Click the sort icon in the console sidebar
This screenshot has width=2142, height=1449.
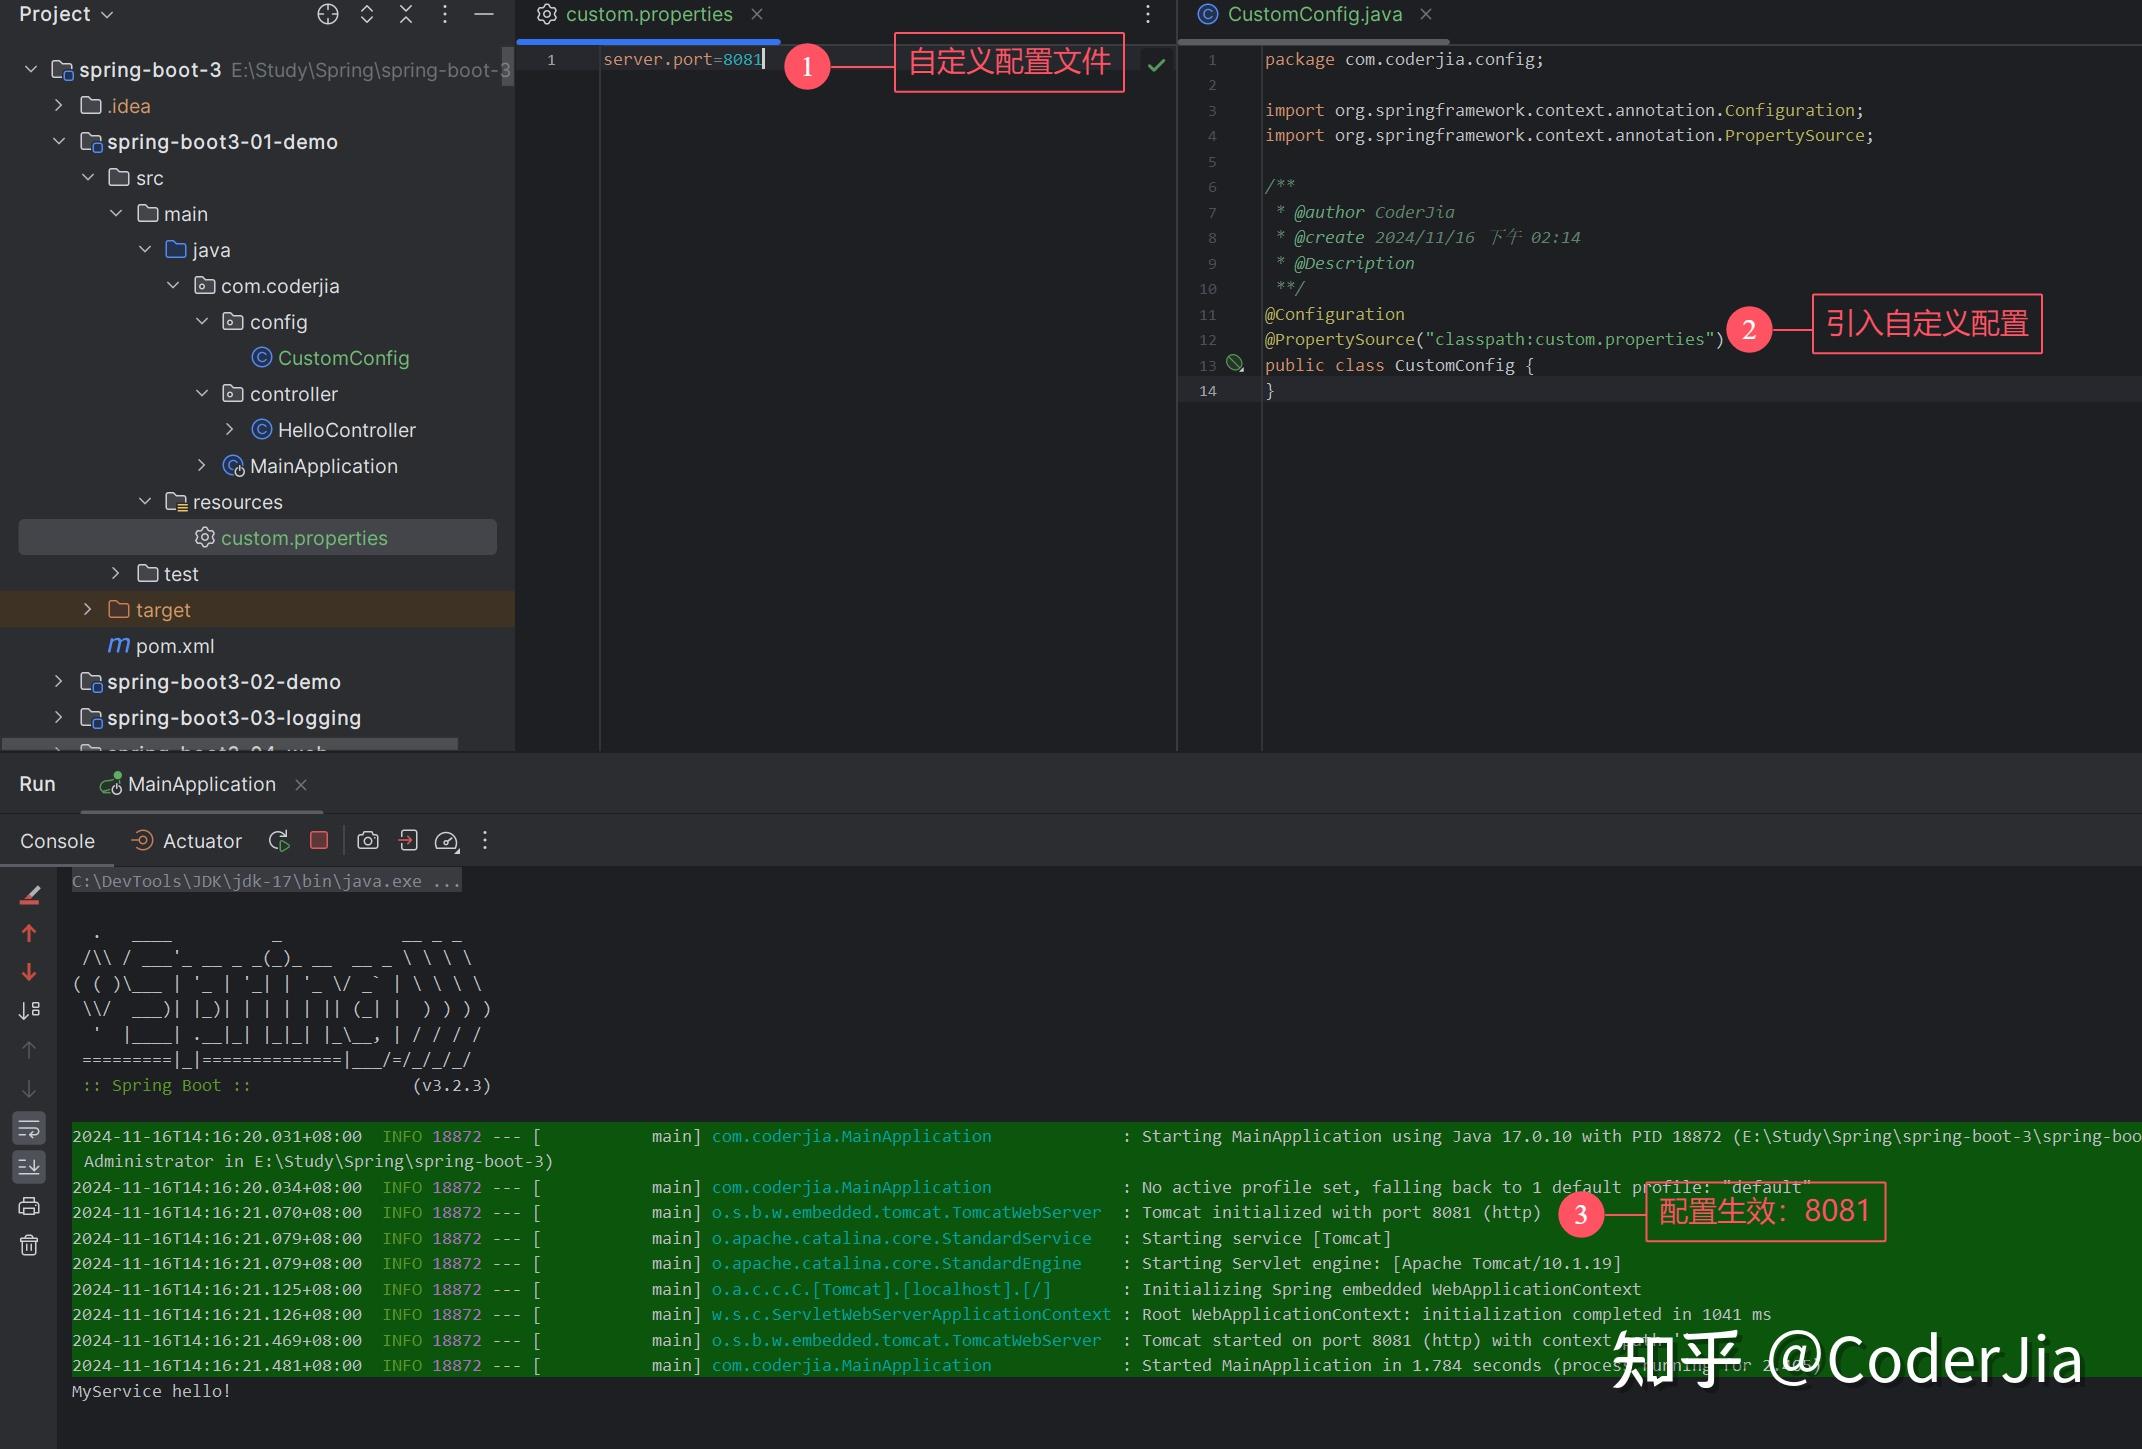click(29, 1011)
